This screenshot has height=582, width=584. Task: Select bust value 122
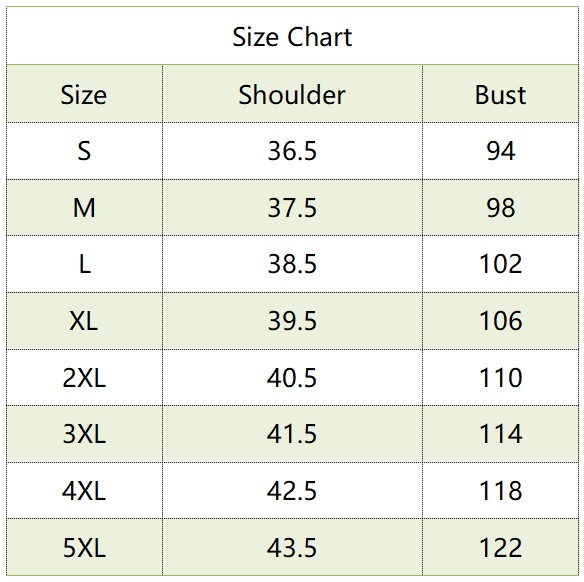[x=501, y=548]
